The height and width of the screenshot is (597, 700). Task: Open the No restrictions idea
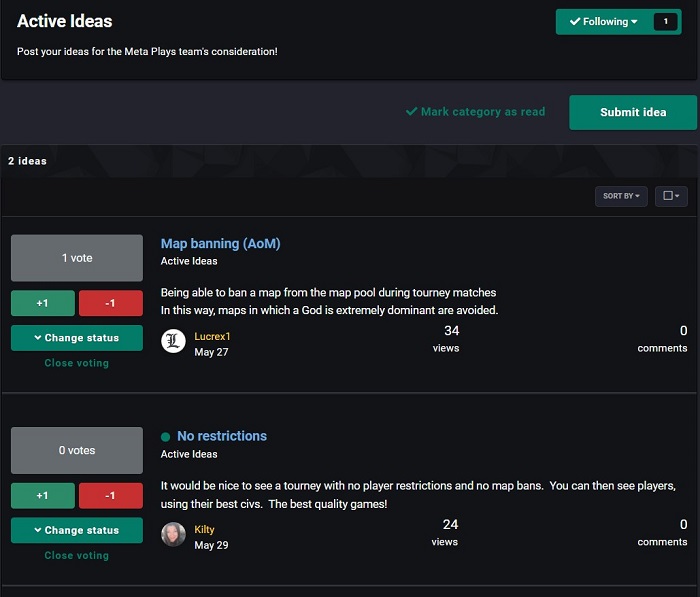pos(222,436)
